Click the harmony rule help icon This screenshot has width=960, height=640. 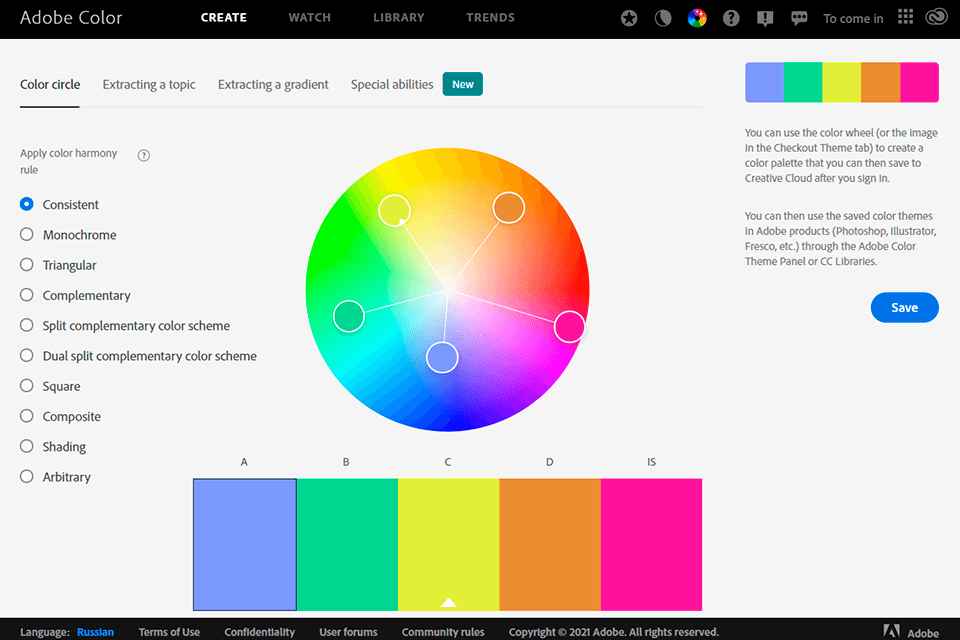pyautogui.click(x=144, y=156)
